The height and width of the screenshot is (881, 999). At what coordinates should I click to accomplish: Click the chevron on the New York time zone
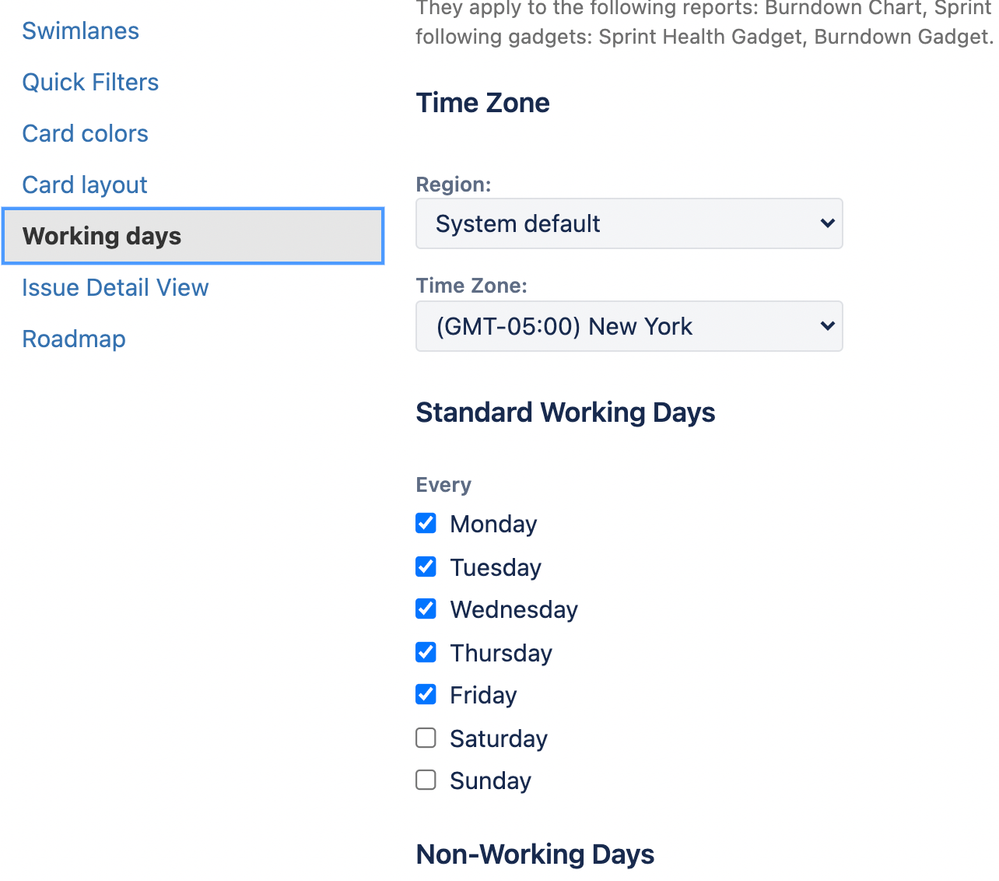pos(827,326)
